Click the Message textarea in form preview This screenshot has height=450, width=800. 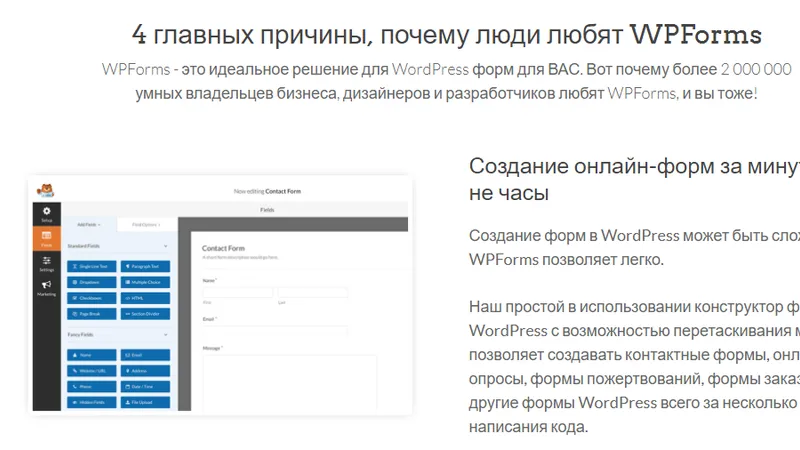click(x=290, y=382)
